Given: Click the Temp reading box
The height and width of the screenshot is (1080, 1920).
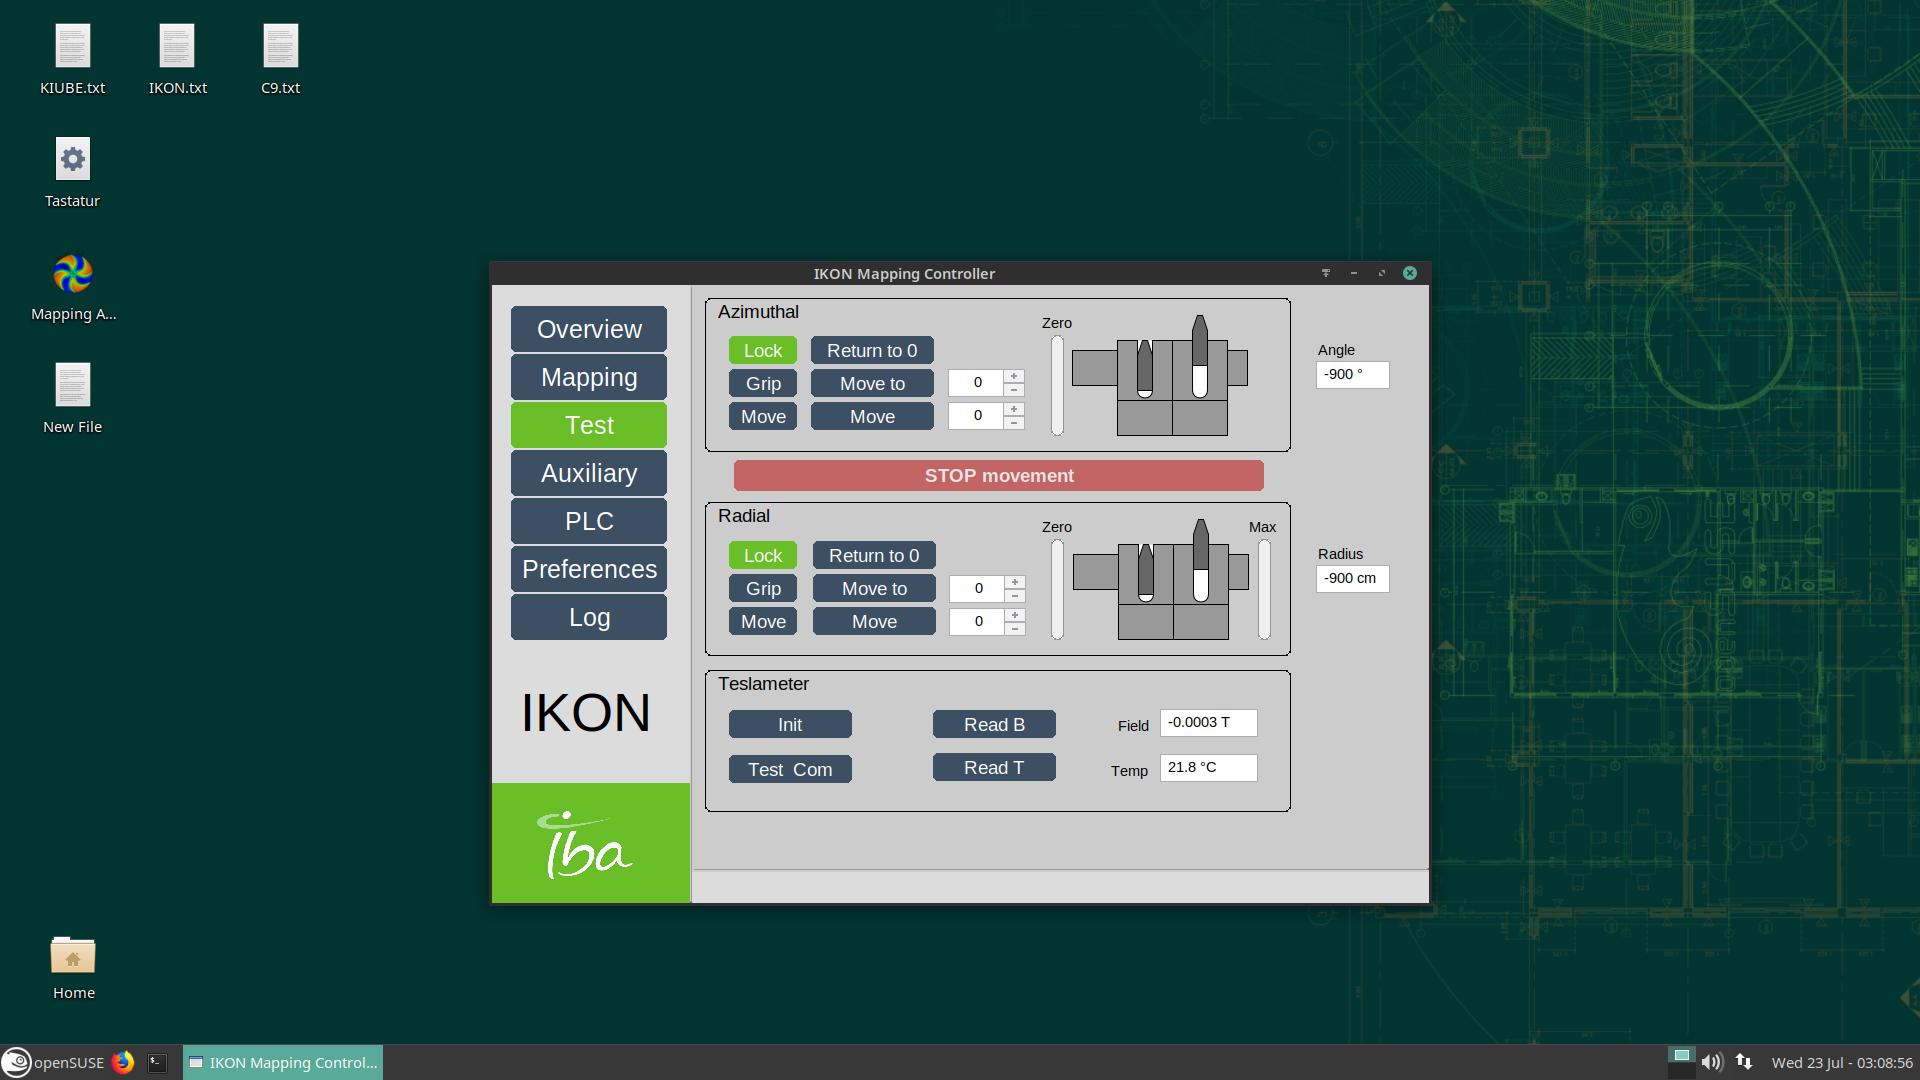Looking at the screenshot, I should click(1208, 767).
